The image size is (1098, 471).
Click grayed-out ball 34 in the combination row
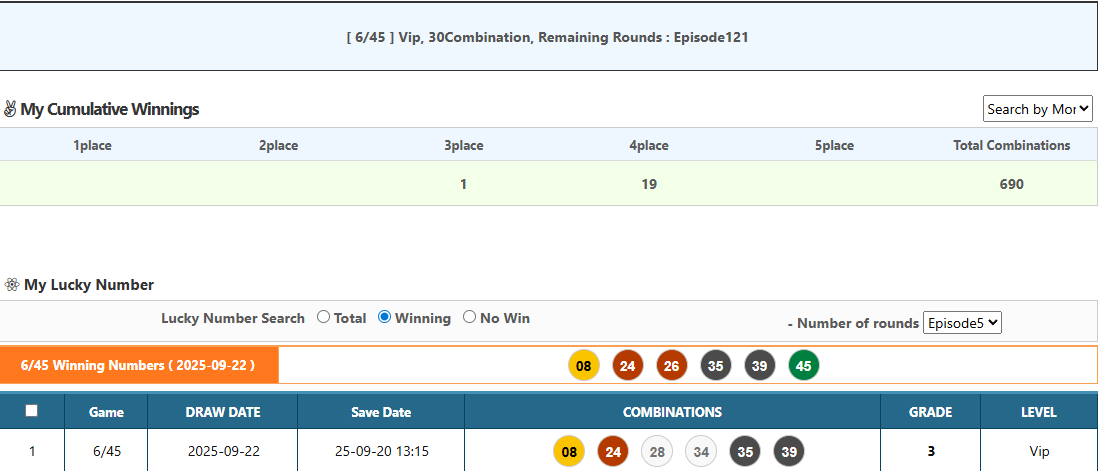701,452
